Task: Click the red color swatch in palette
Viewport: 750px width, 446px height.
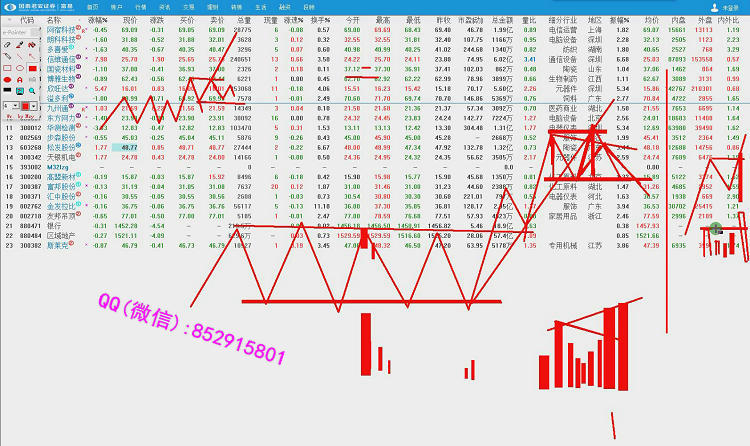Action: pos(26,105)
